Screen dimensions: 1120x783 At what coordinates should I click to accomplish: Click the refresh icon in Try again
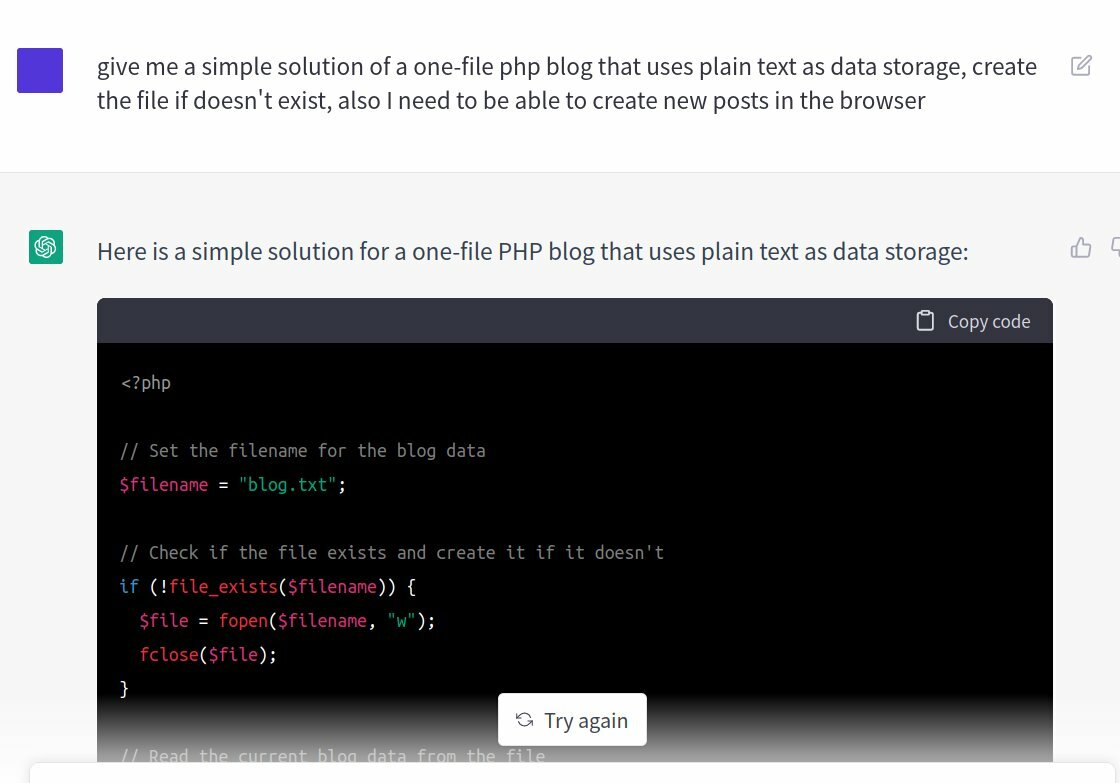(x=524, y=720)
